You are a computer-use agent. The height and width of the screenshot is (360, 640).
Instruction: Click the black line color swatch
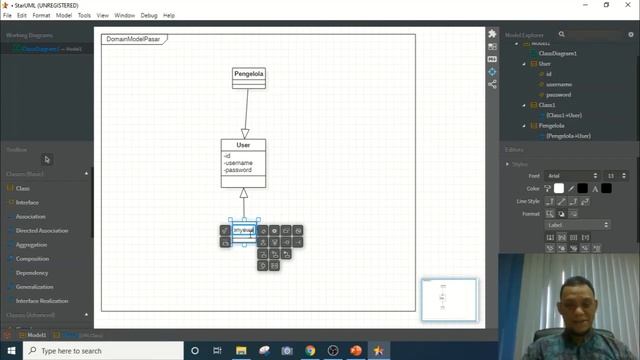tap(582, 188)
